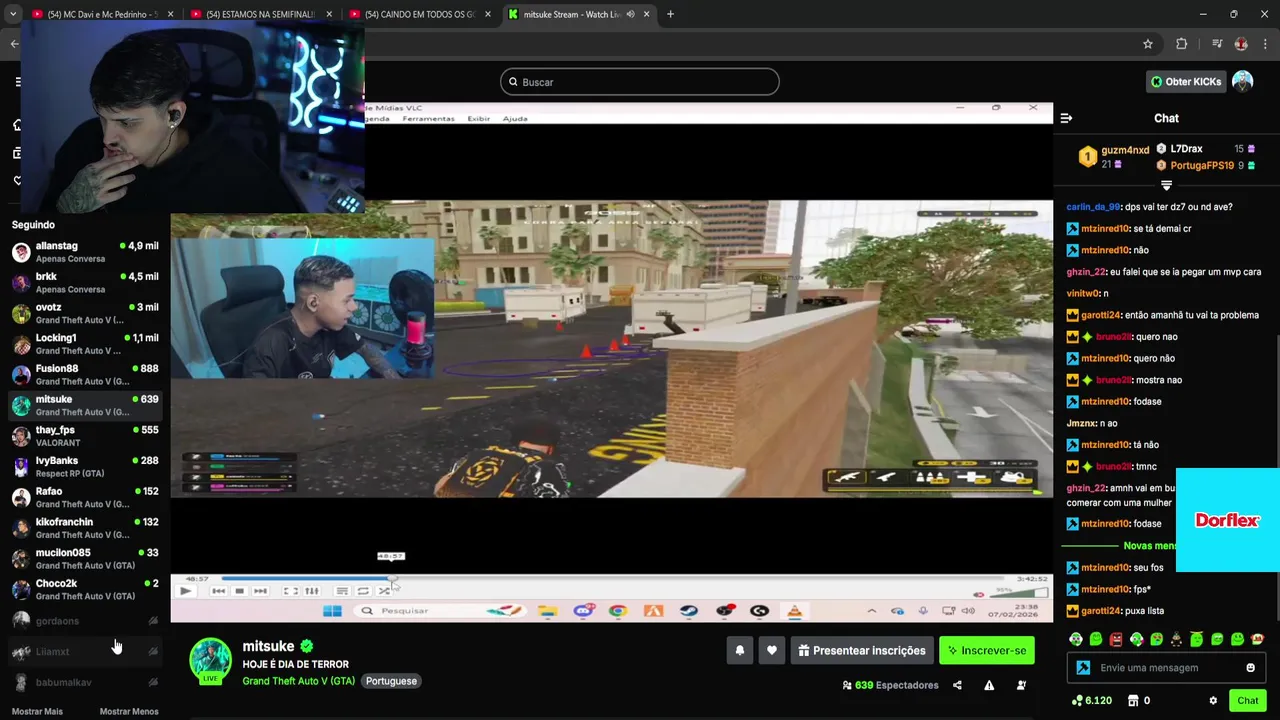Open your profile avatar menu
1280x720 pixels.
1242,82
